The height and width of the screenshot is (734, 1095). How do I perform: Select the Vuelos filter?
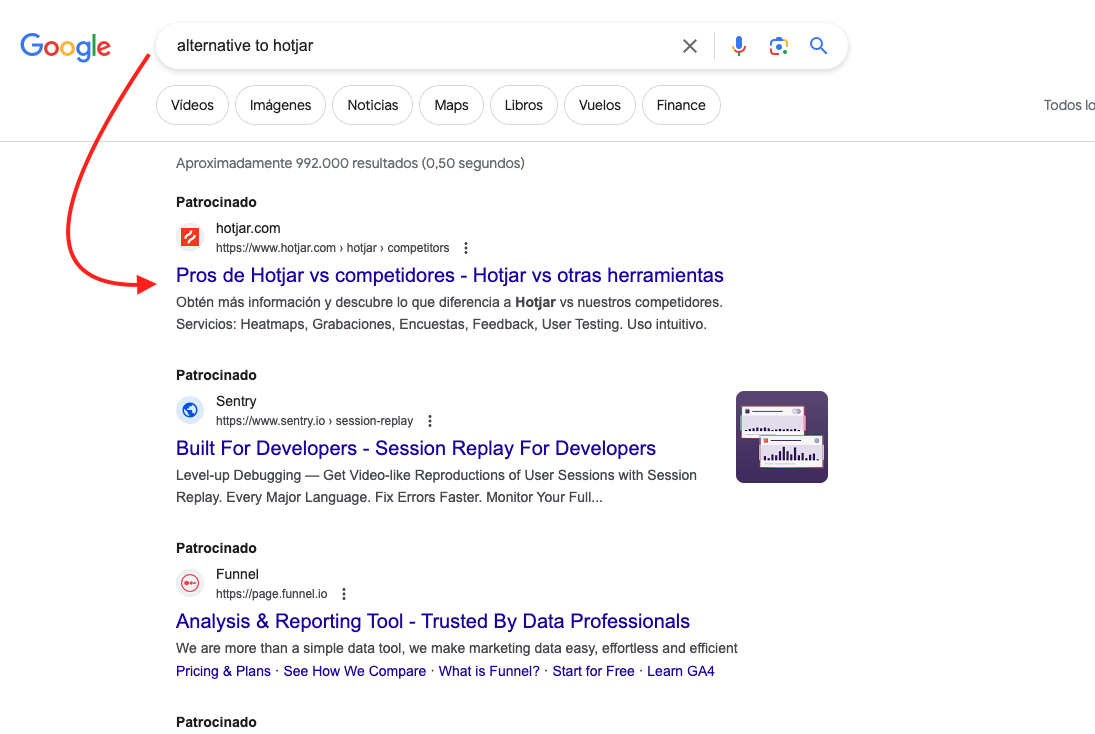[x=599, y=105]
